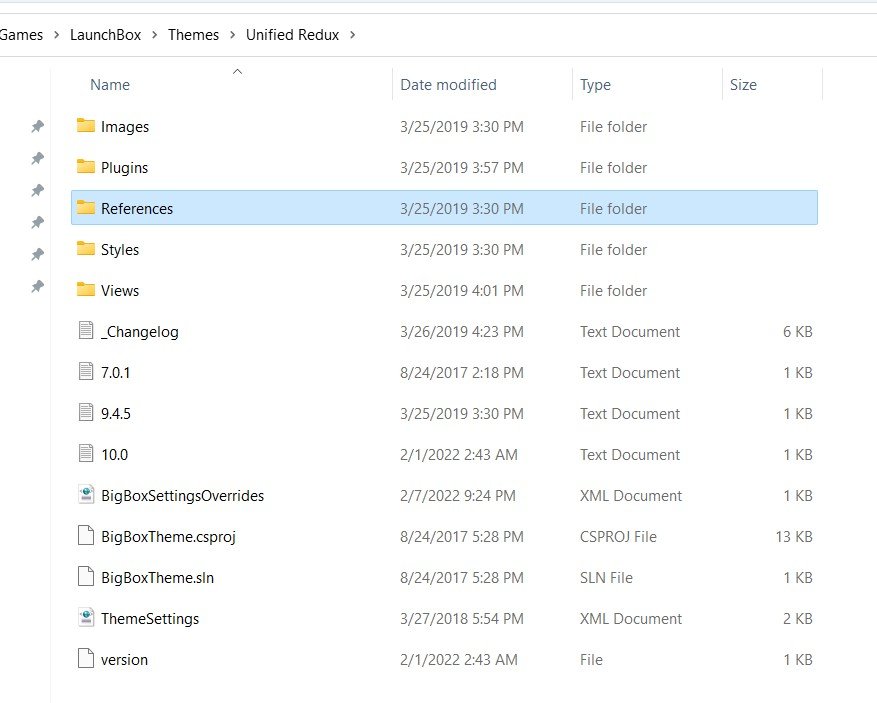Navigate to Games in breadcrumb path
The height and width of the screenshot is (703, 877).
point(21,35)
